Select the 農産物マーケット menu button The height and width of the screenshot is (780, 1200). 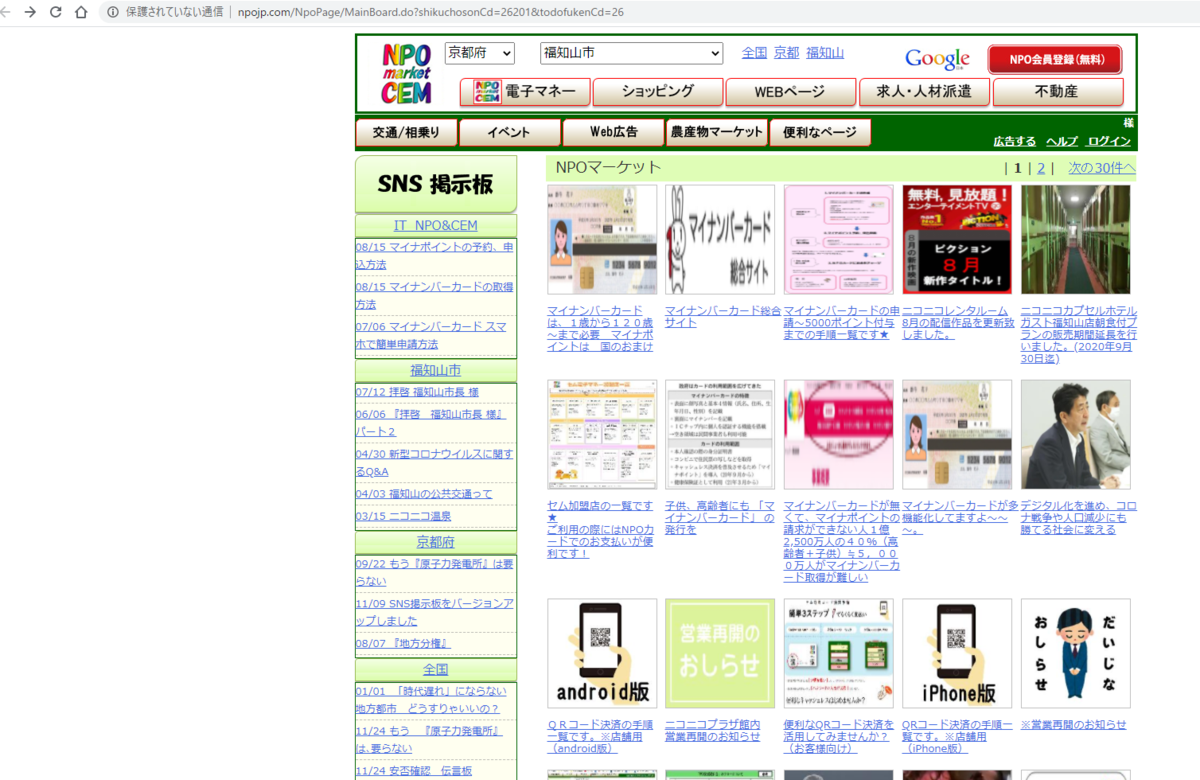[717, 133]
